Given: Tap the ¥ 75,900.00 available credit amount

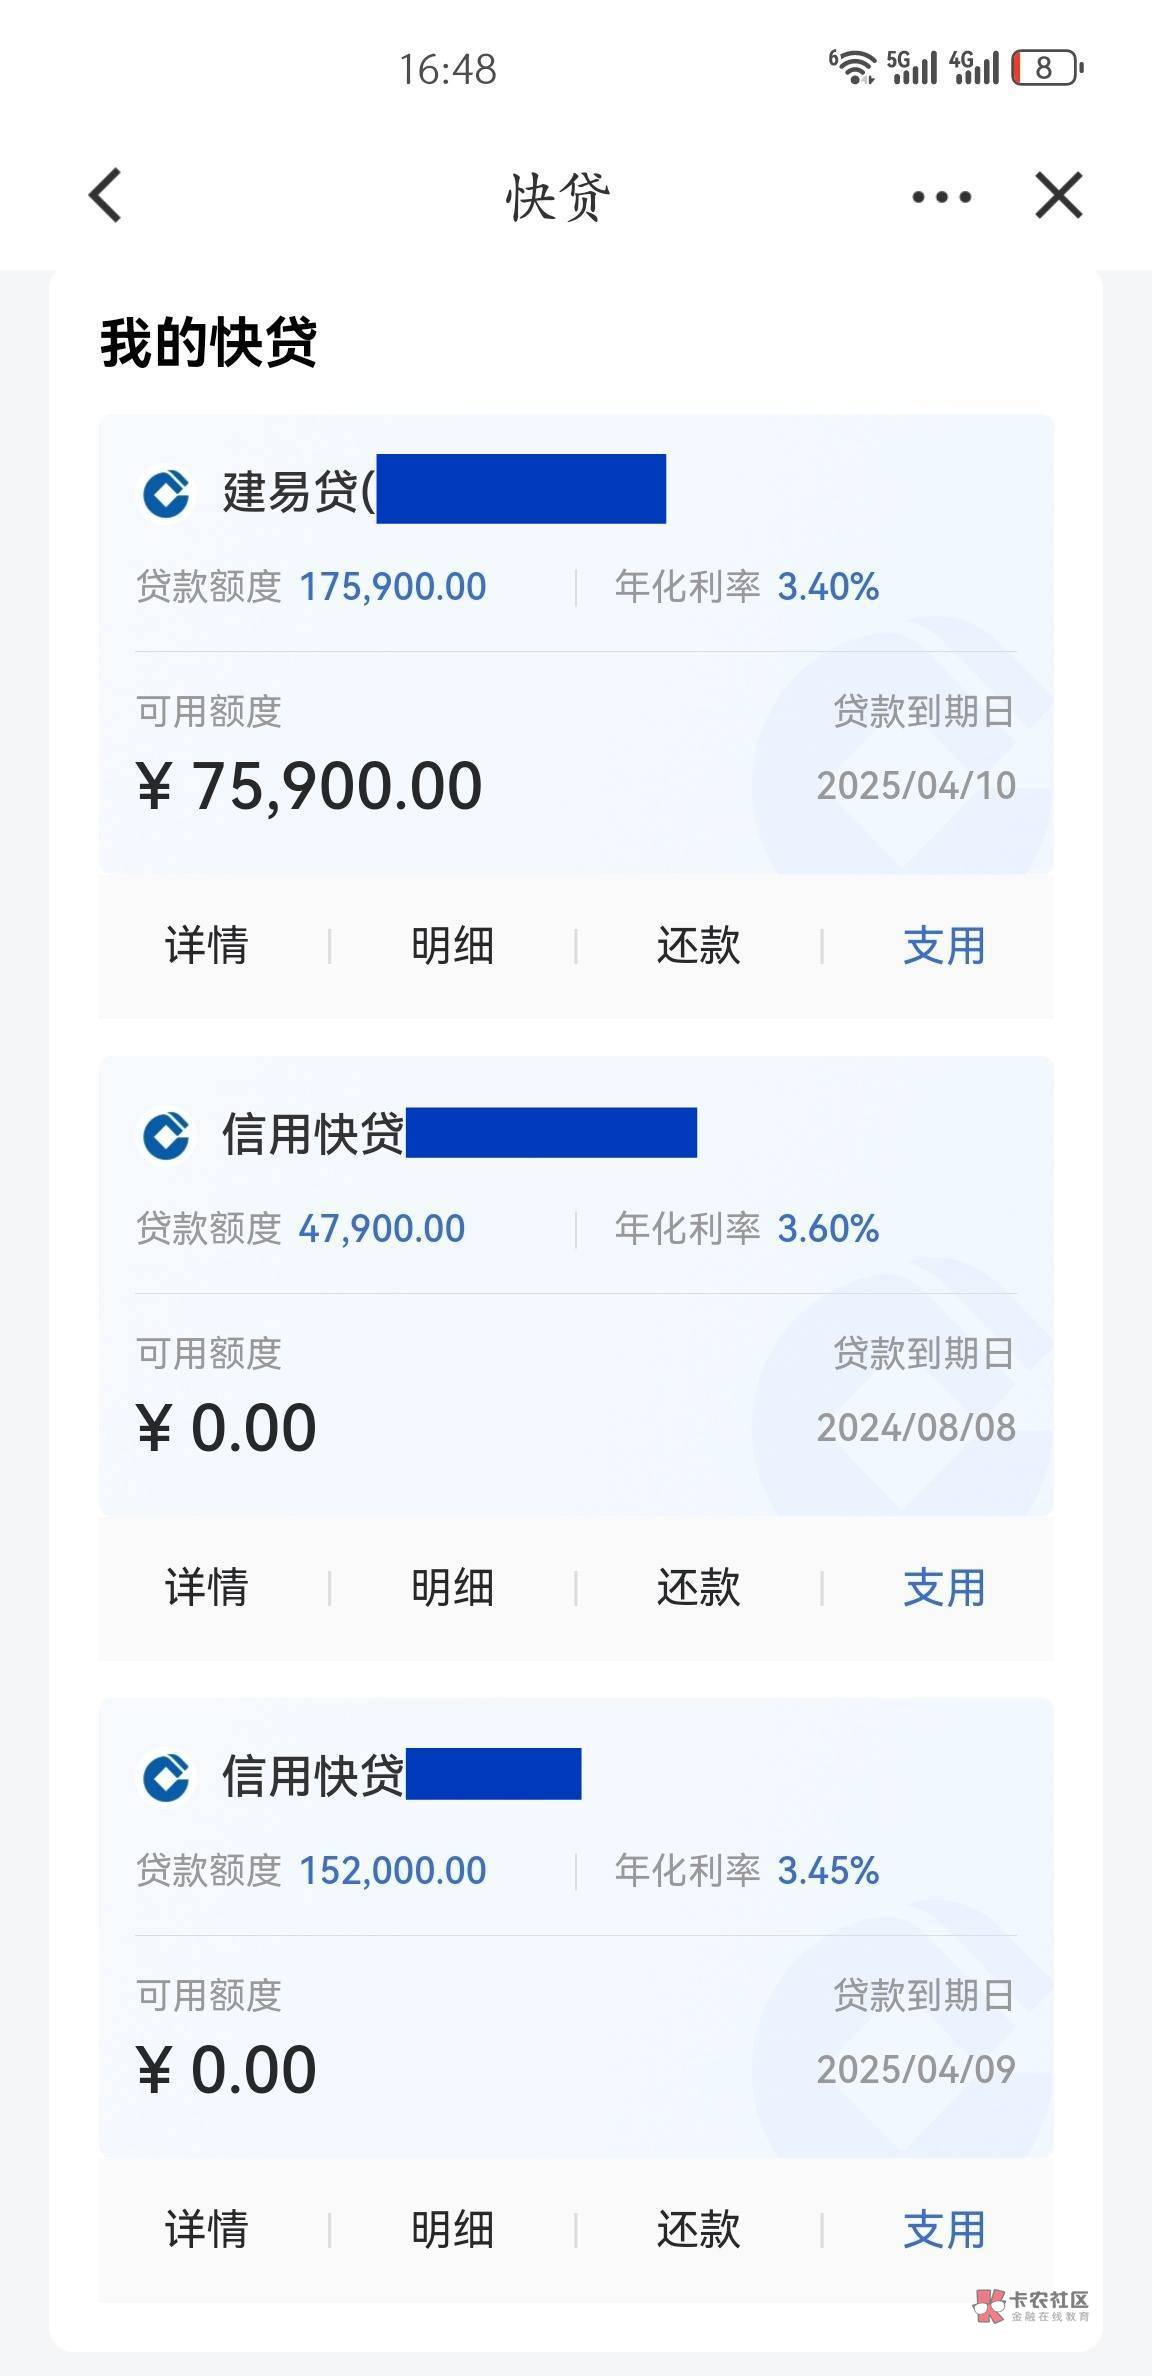Looking at the screenshot, I should (310, 785).
